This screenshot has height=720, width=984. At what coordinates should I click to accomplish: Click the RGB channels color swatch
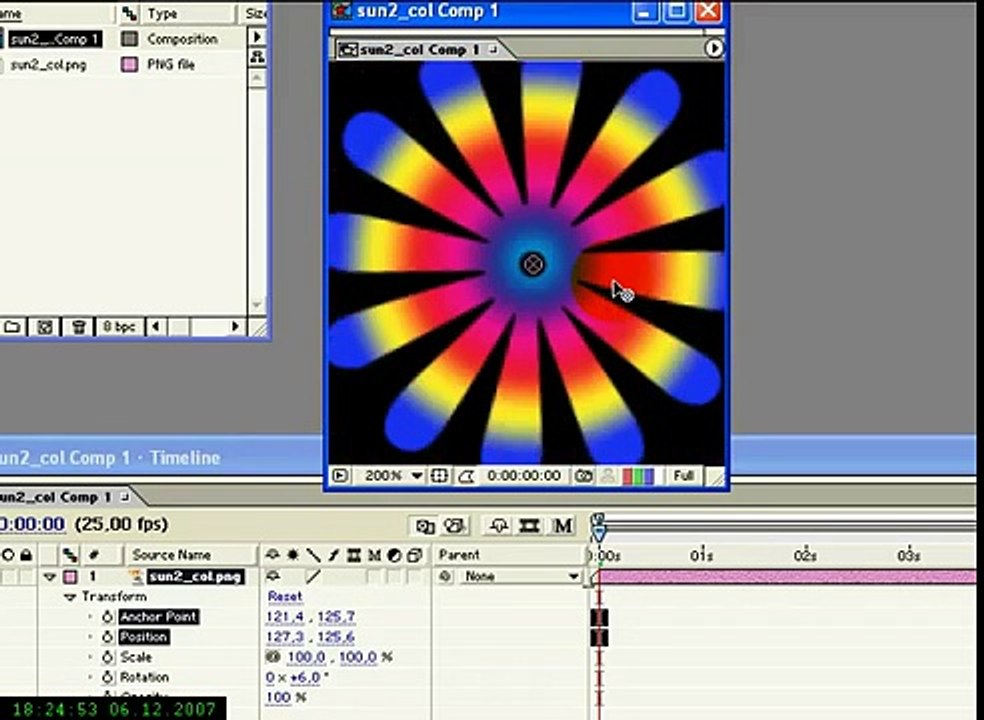637,476
